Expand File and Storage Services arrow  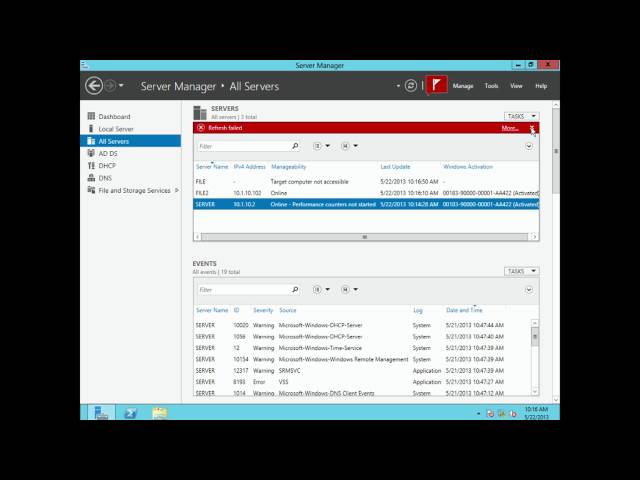point(177,190)
